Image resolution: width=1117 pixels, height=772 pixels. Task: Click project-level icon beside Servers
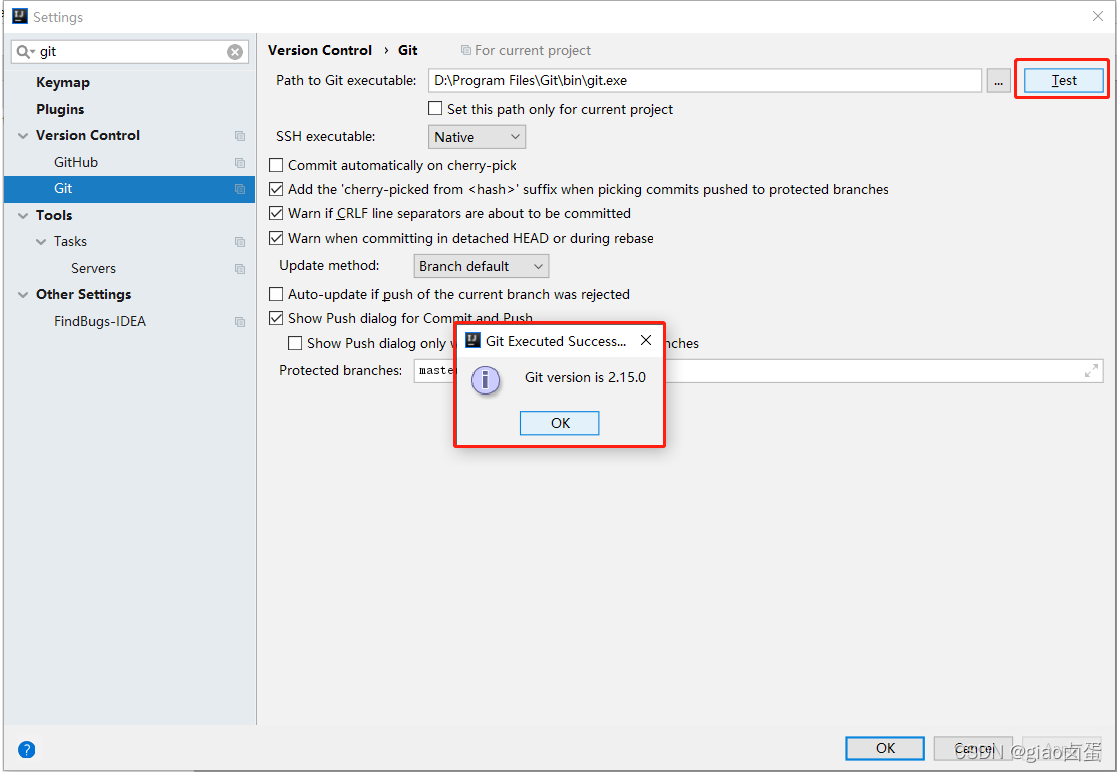click(240, 269)
